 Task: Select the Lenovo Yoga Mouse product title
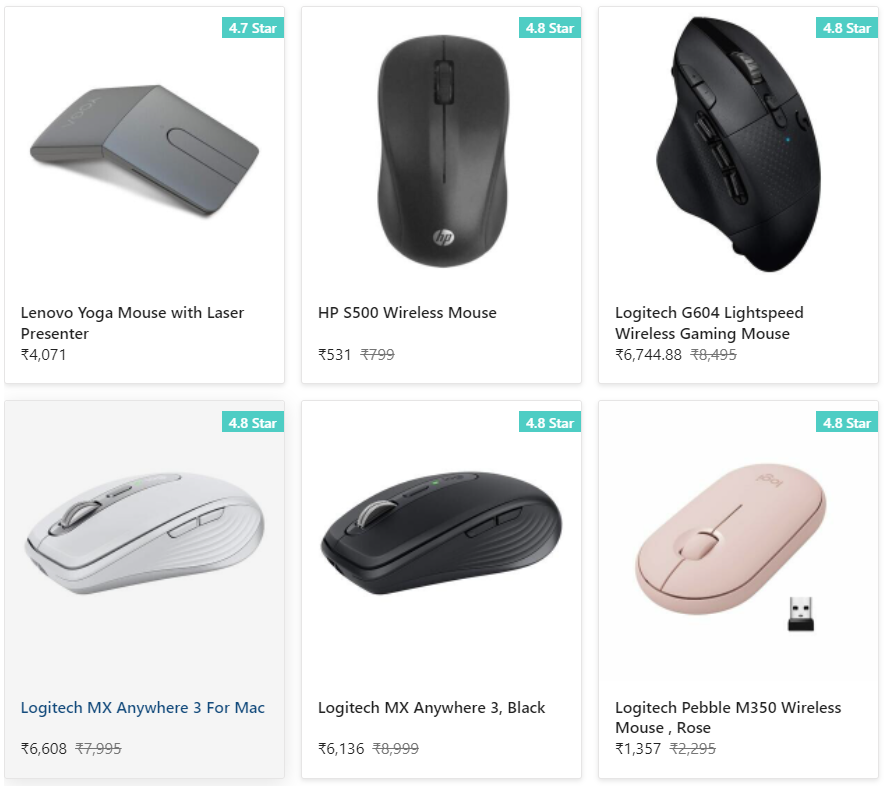tap(132, 322)
